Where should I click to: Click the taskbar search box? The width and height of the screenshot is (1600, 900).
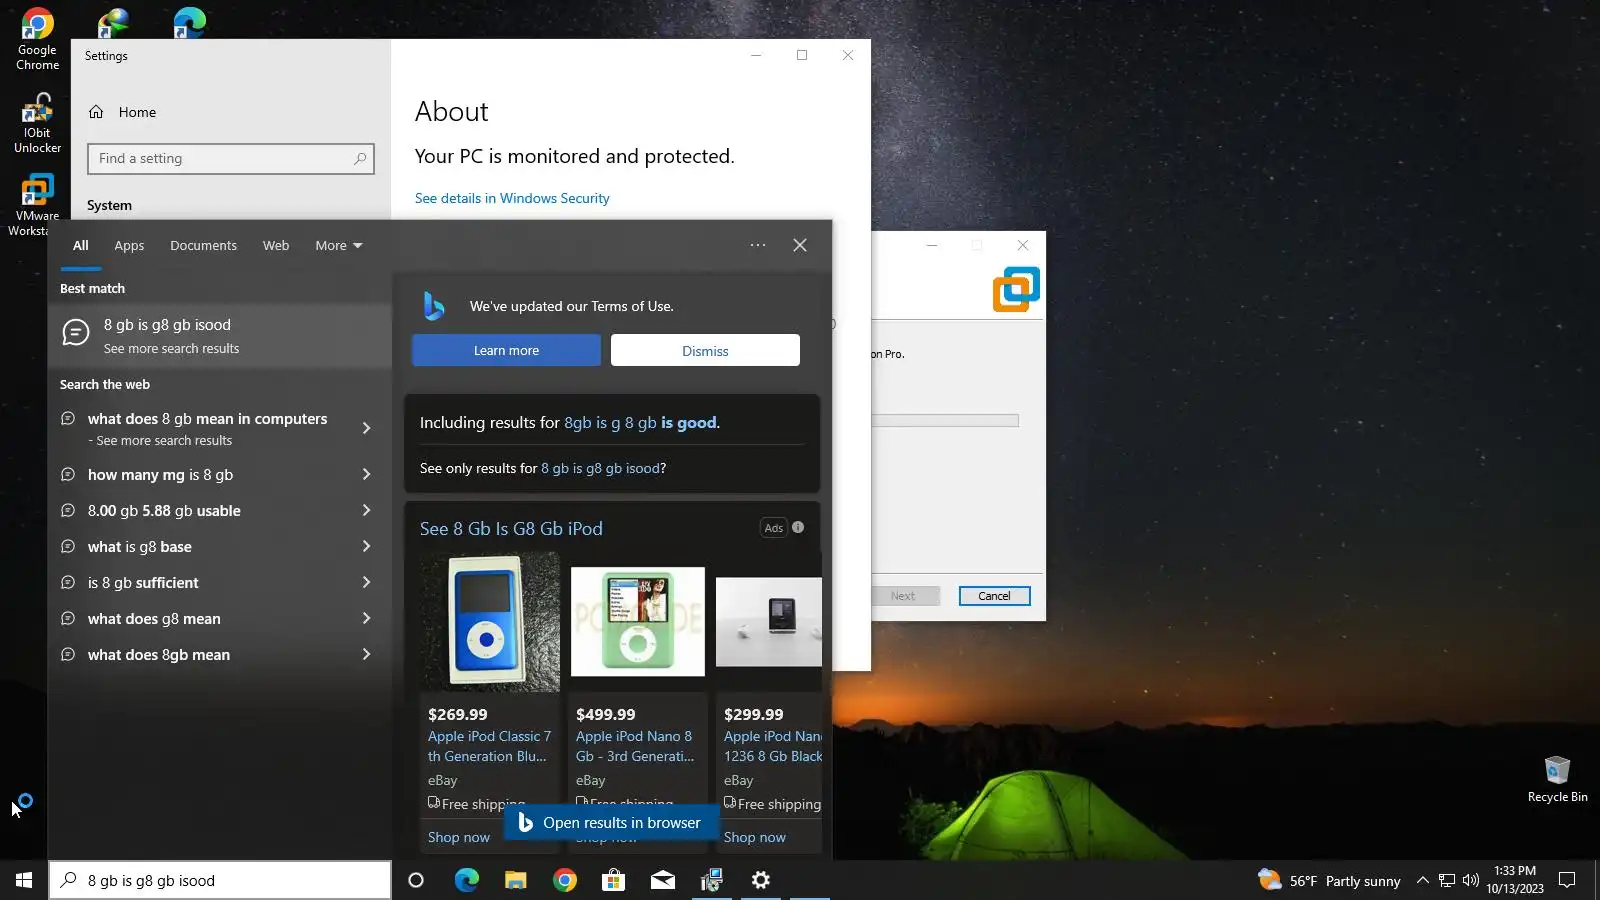click(220, 880)
